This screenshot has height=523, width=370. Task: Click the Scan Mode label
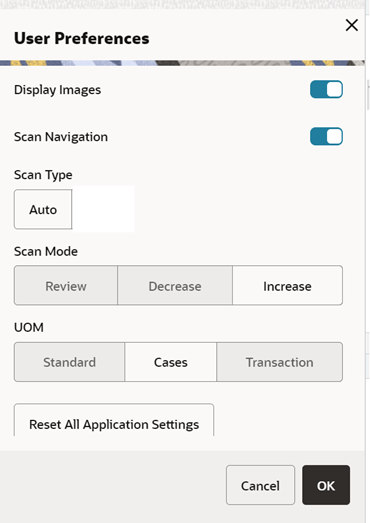coord(46,251)
